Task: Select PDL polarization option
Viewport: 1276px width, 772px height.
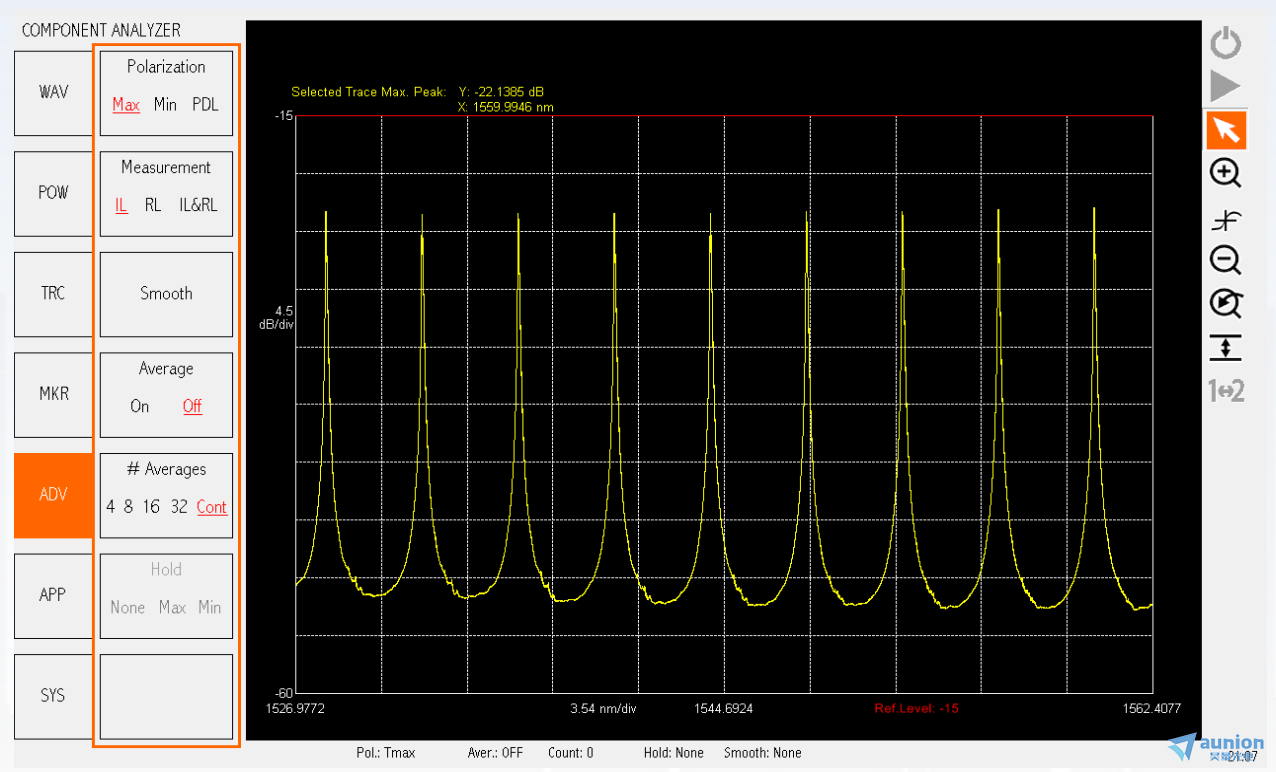Action: (x=205, y=105)
